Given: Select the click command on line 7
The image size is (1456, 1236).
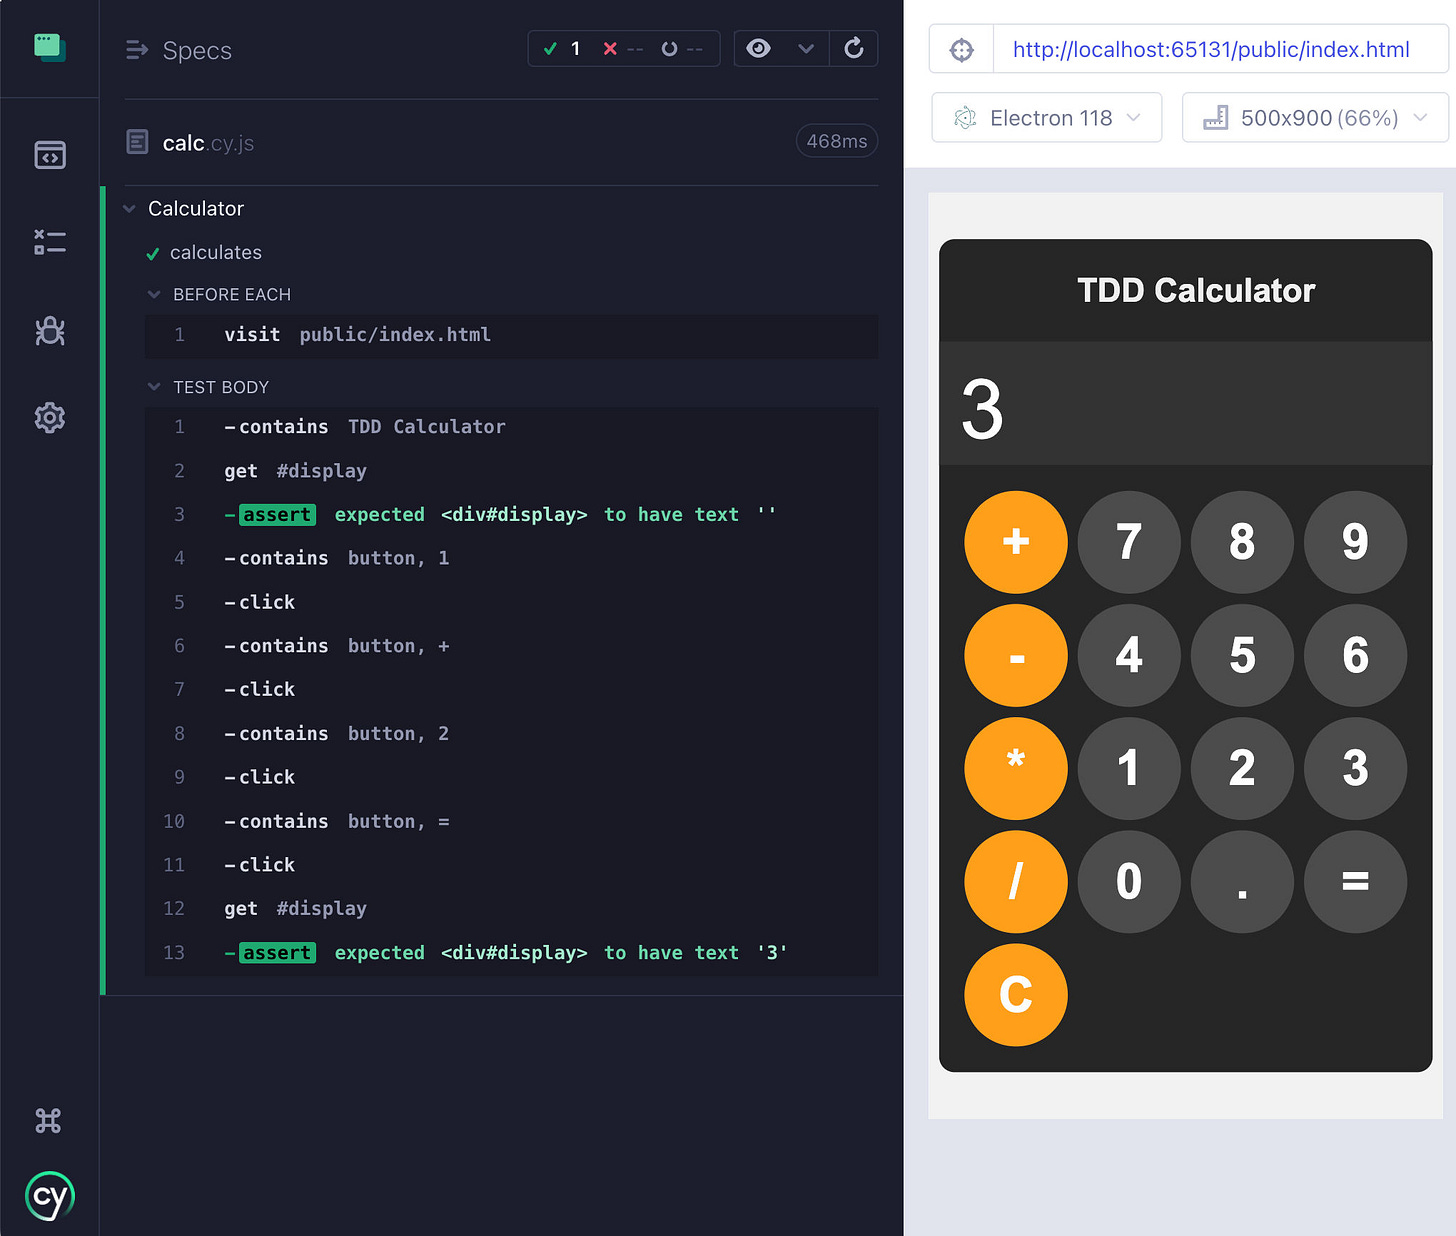Looking at the screenshot, I should (512, 690).
